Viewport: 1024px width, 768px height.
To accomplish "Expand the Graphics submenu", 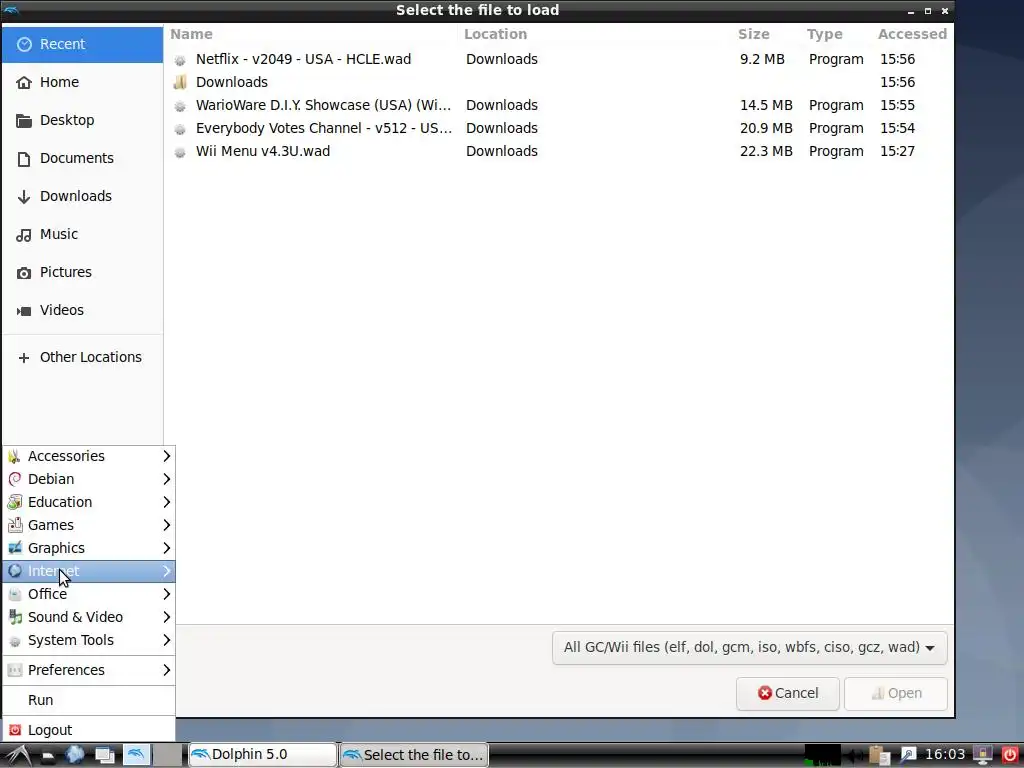I will [89, 548].
